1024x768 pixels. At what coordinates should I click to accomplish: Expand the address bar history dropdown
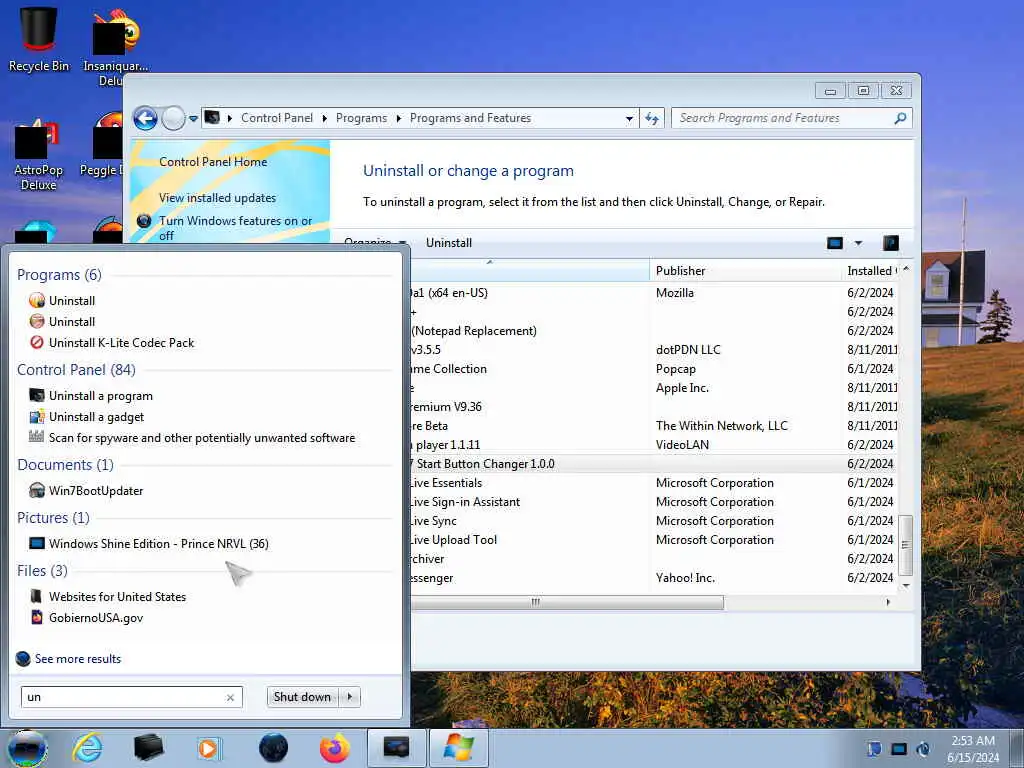629,119
